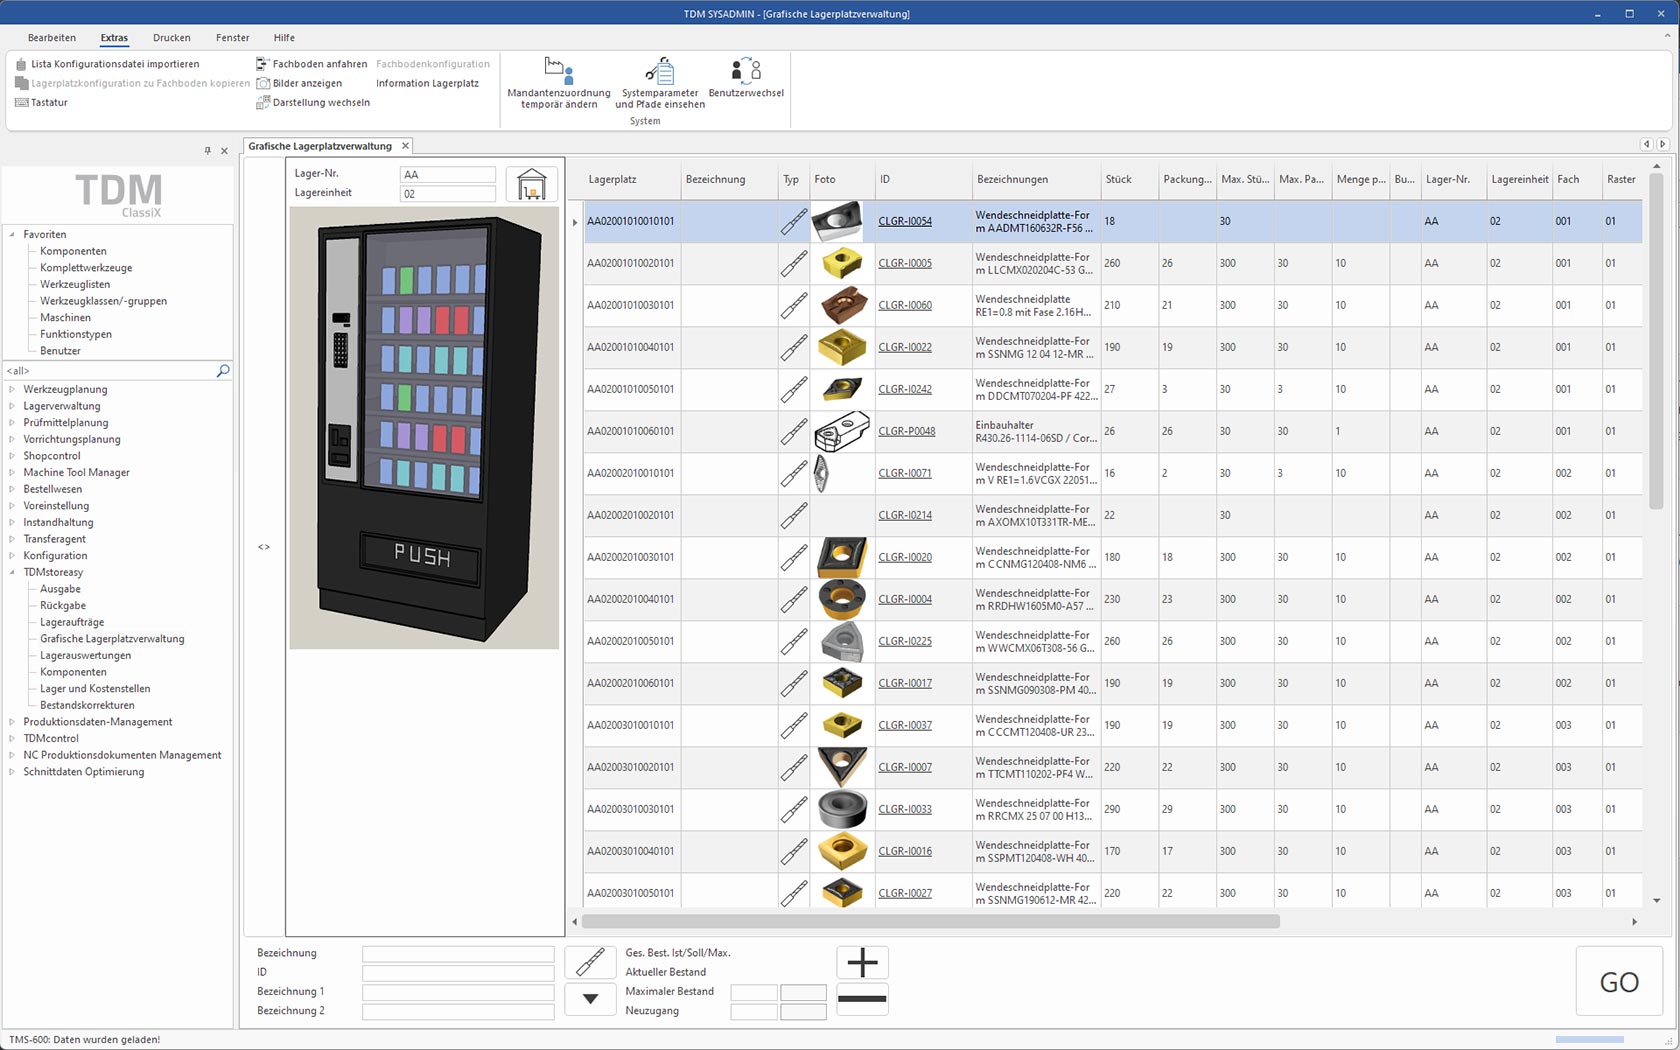Click the tab scroll left arrow

point(1646,144)
